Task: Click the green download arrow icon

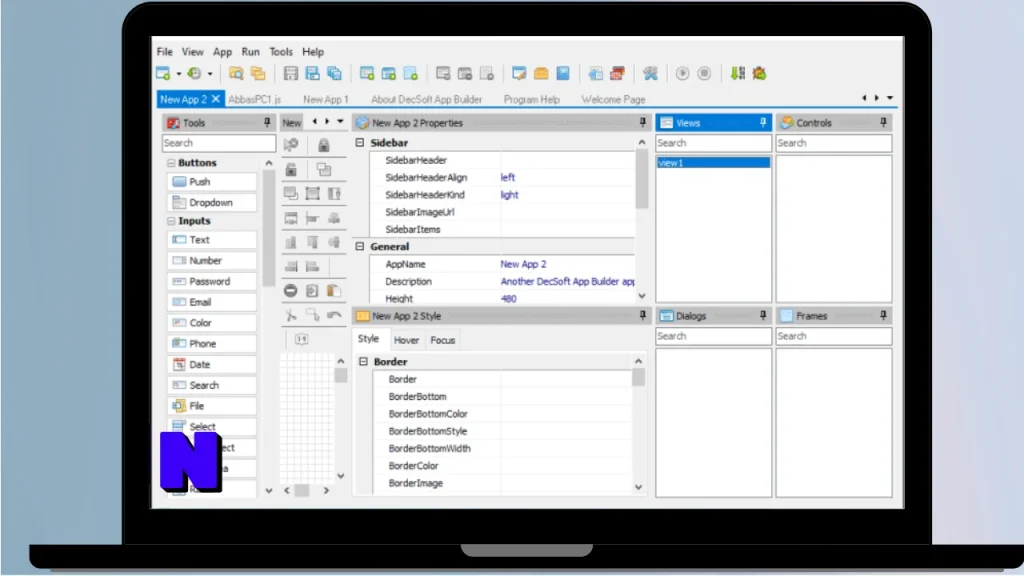Action: [737, 73]
